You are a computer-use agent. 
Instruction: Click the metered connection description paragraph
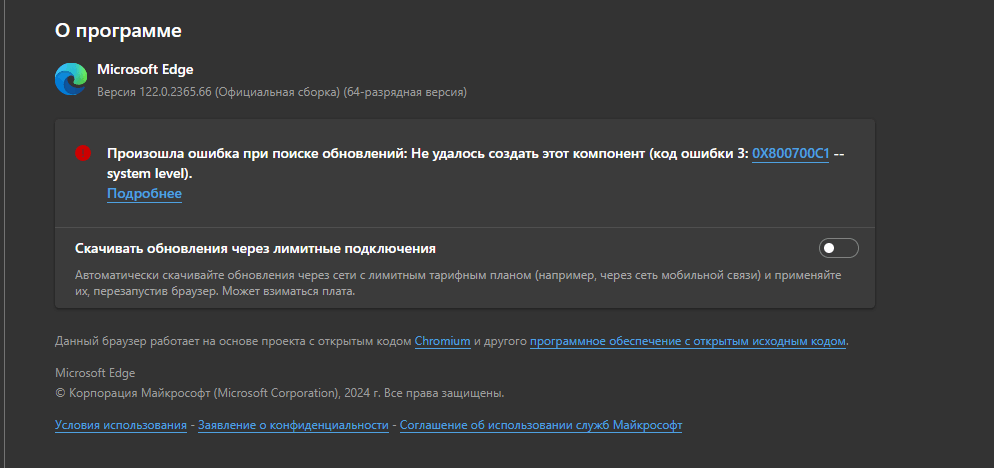tap(458, 283)
